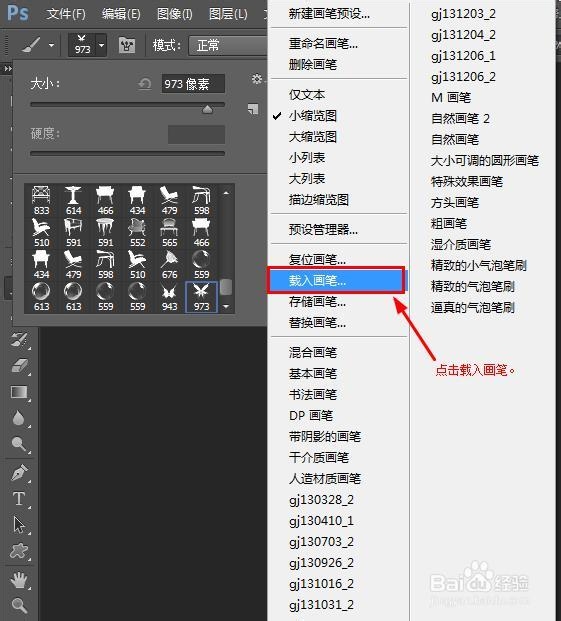This screenshot has width=561, height=621.
Task: Select the Dodge tool
Action: click(x=19, y=444)
